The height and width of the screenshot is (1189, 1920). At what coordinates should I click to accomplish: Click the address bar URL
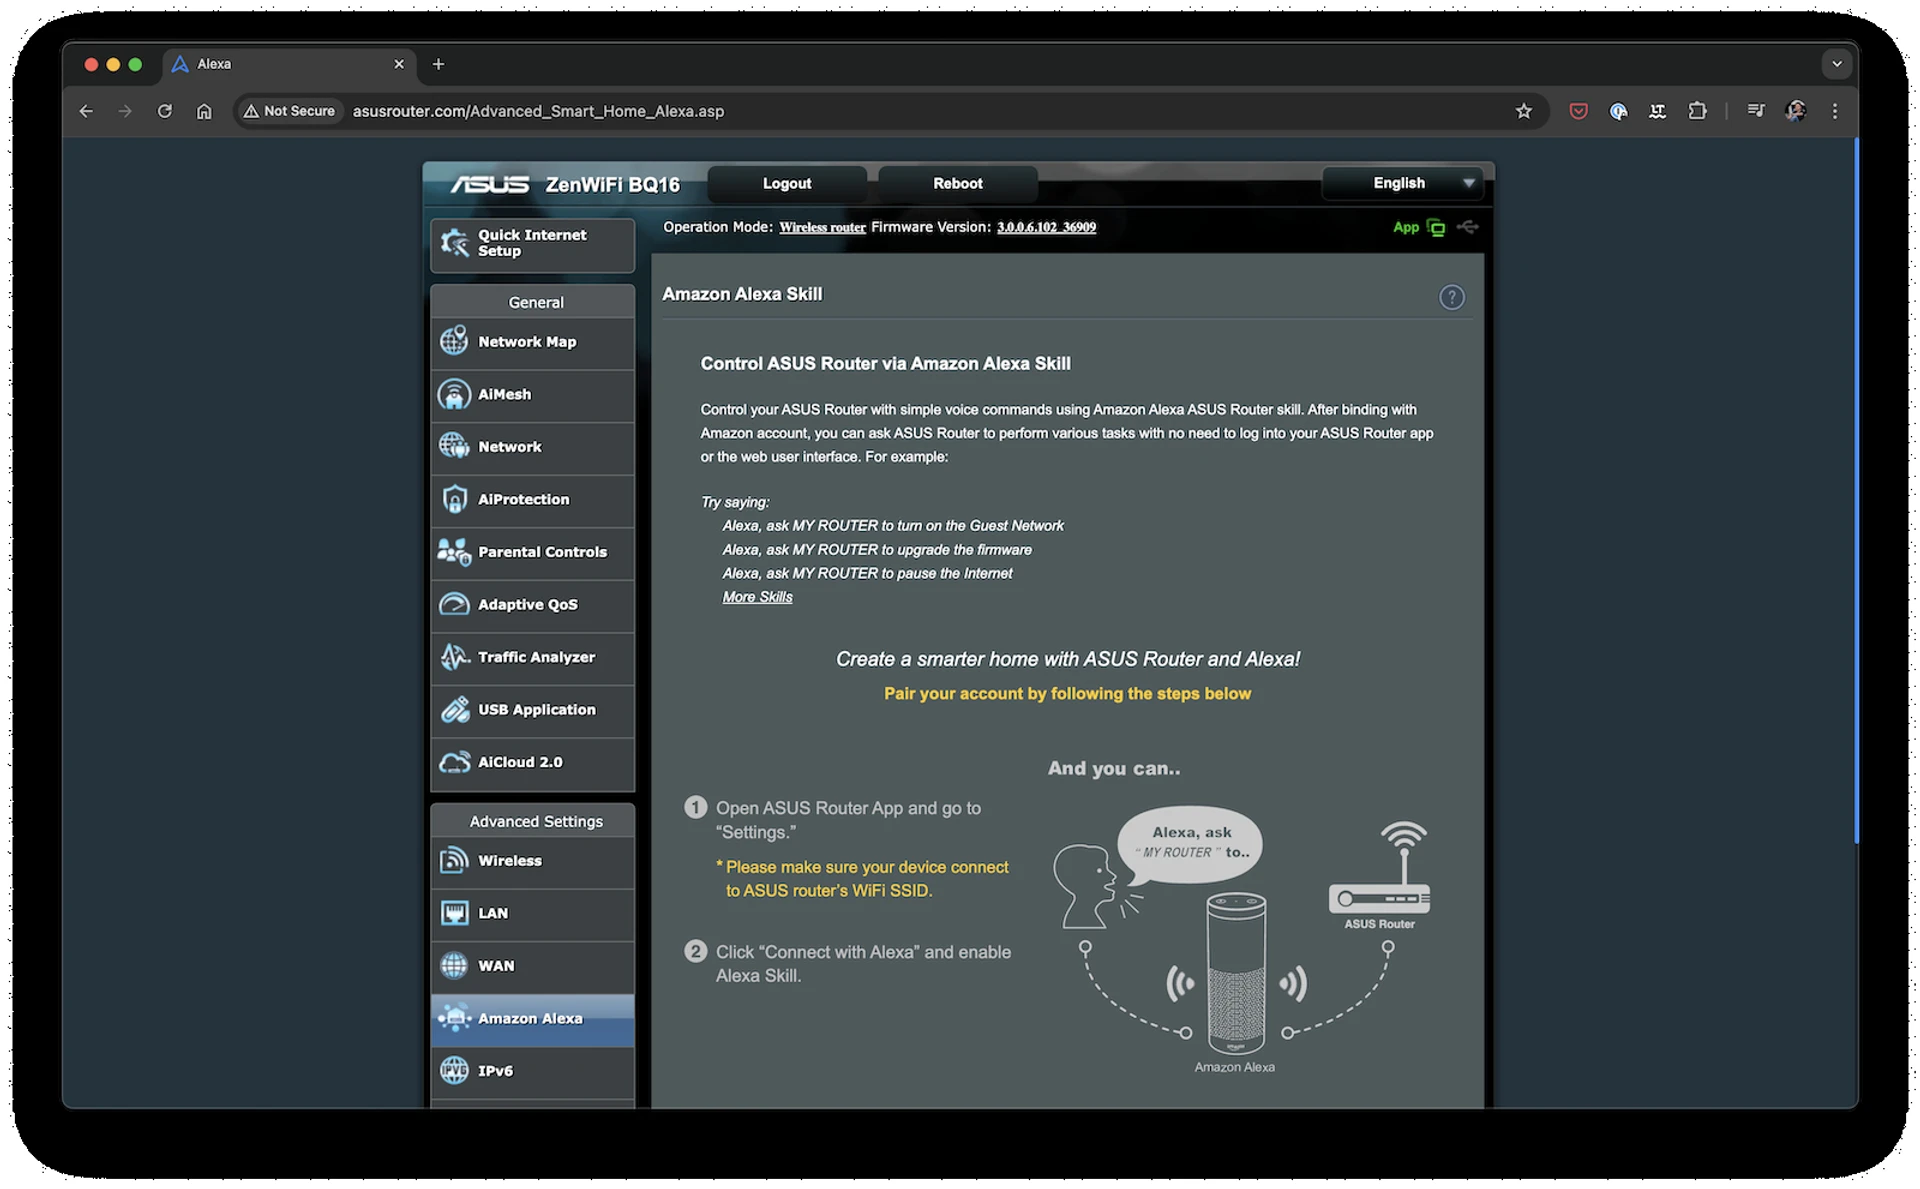538,111
